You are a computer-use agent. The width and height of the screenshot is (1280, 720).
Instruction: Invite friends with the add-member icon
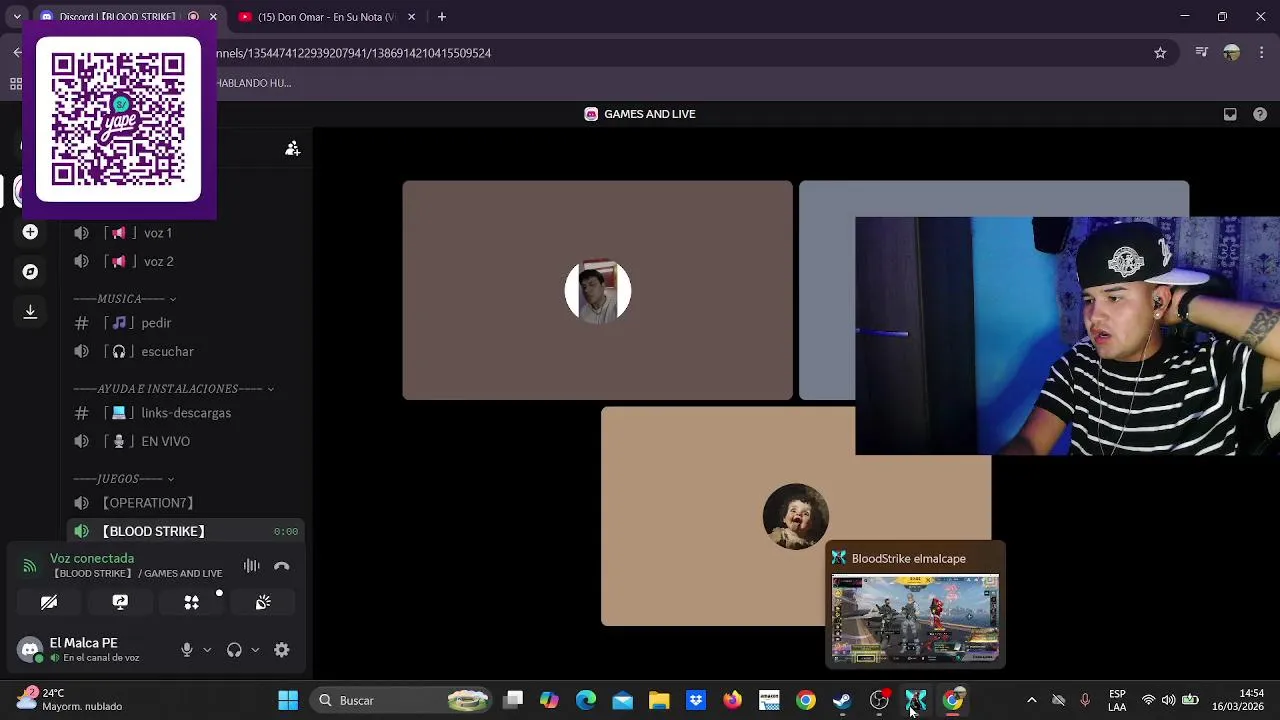click(293, 148)
